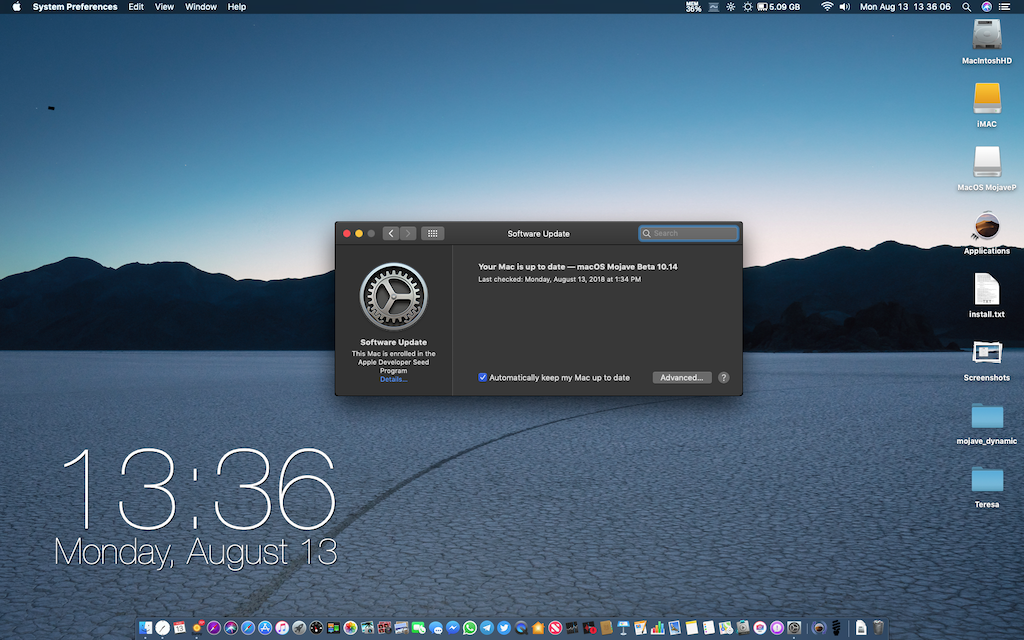Focus the Search field in Software Update window
The height and width of the screenshot is (640, 1024).
tap(689, 233)
